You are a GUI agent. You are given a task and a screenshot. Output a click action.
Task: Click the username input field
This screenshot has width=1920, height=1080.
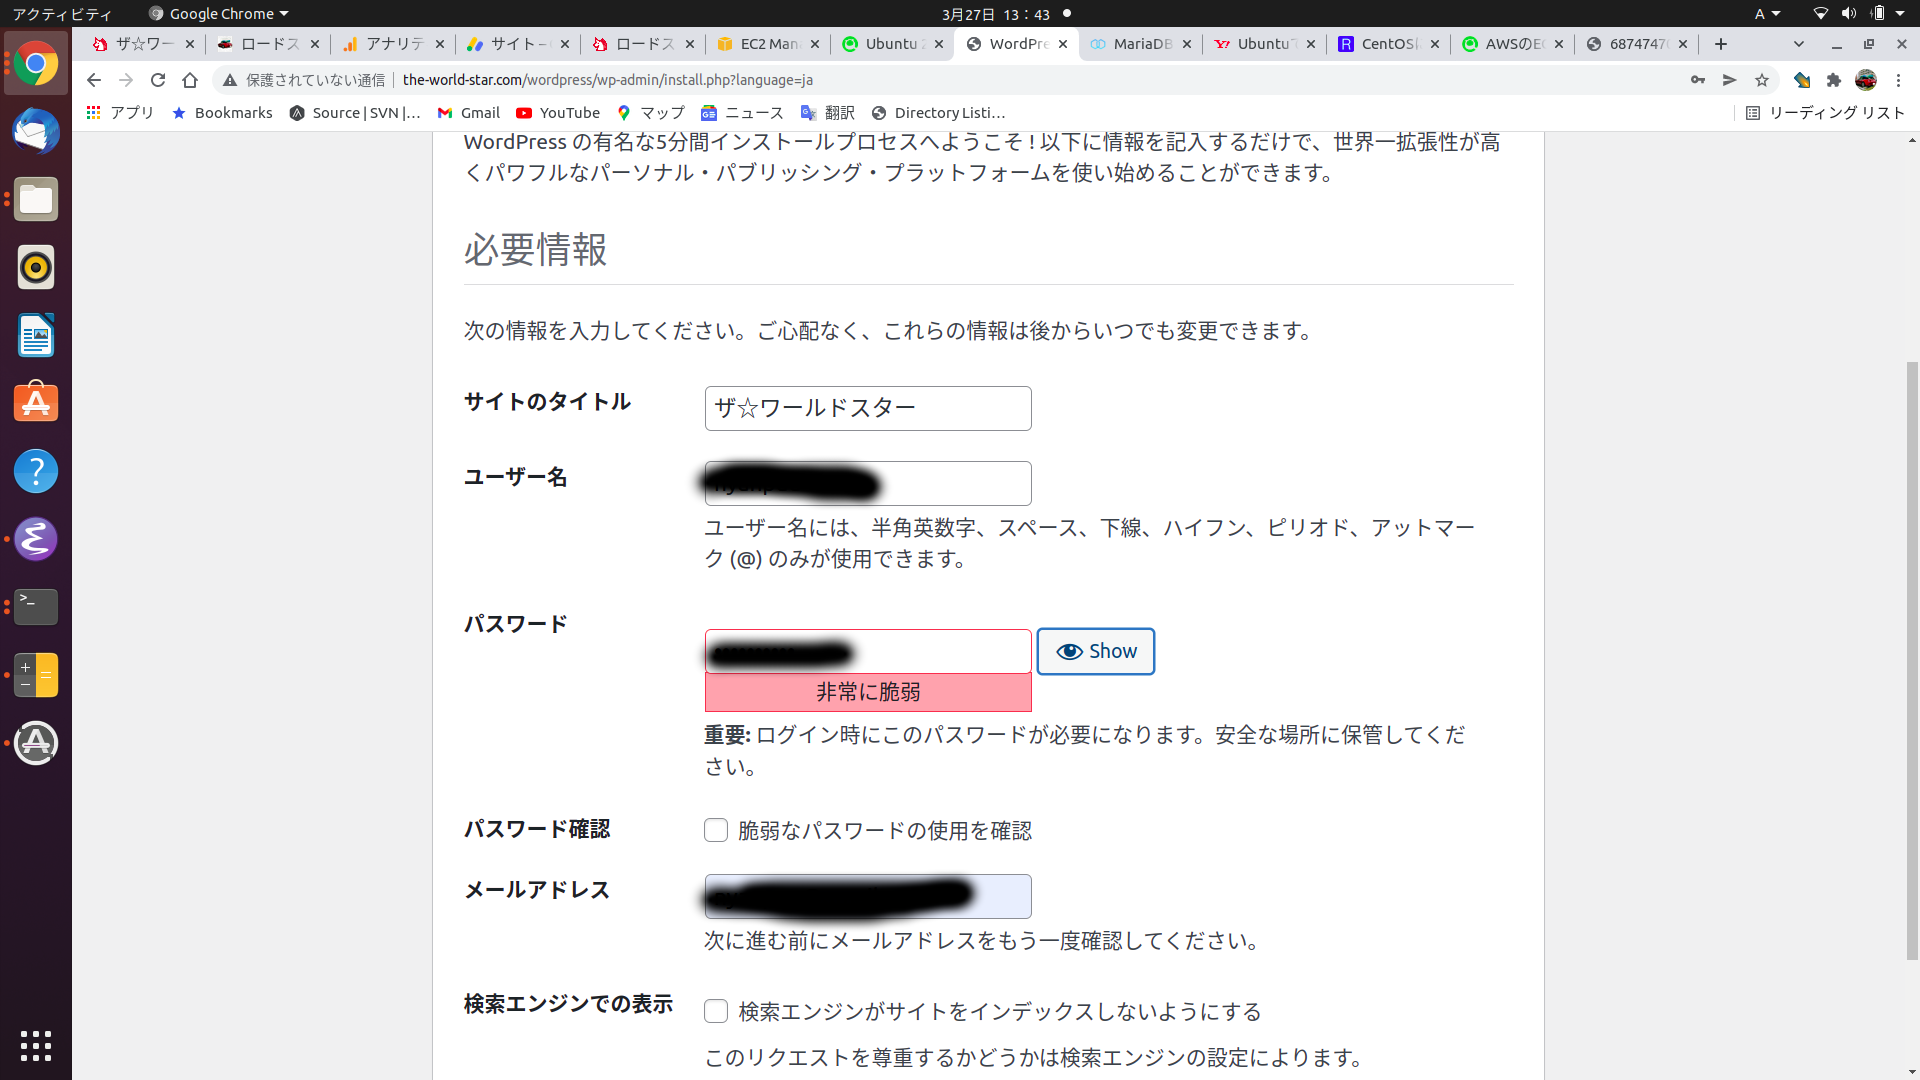(868, 483)
